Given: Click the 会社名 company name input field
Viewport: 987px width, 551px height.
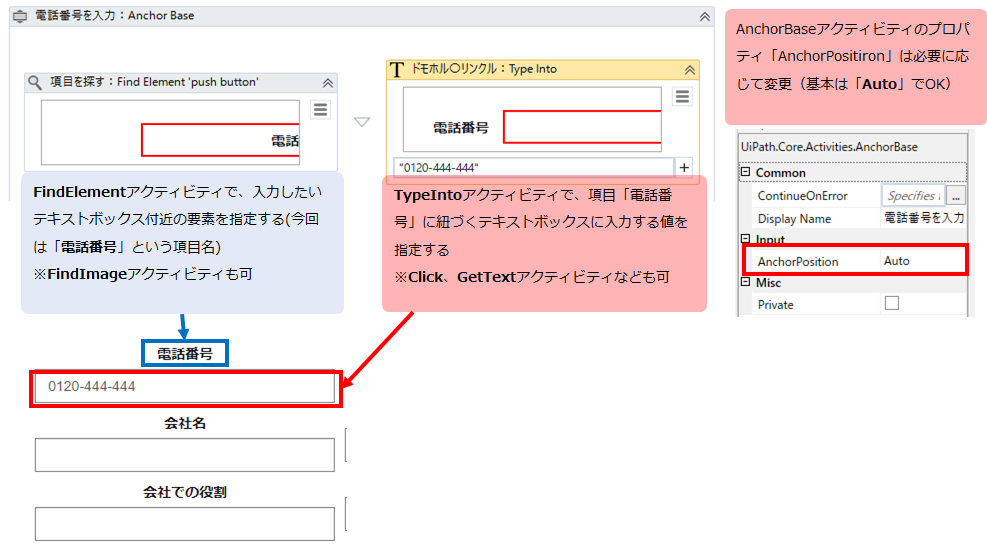Looking at the screenshot, I should coord(184,455).
